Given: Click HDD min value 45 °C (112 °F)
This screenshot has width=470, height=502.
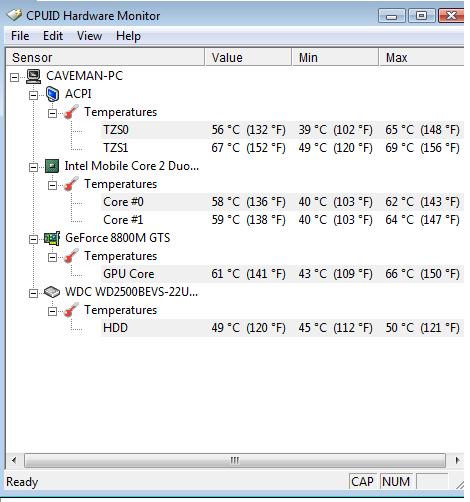Looking at the screenshot, I should coord(335,328).
